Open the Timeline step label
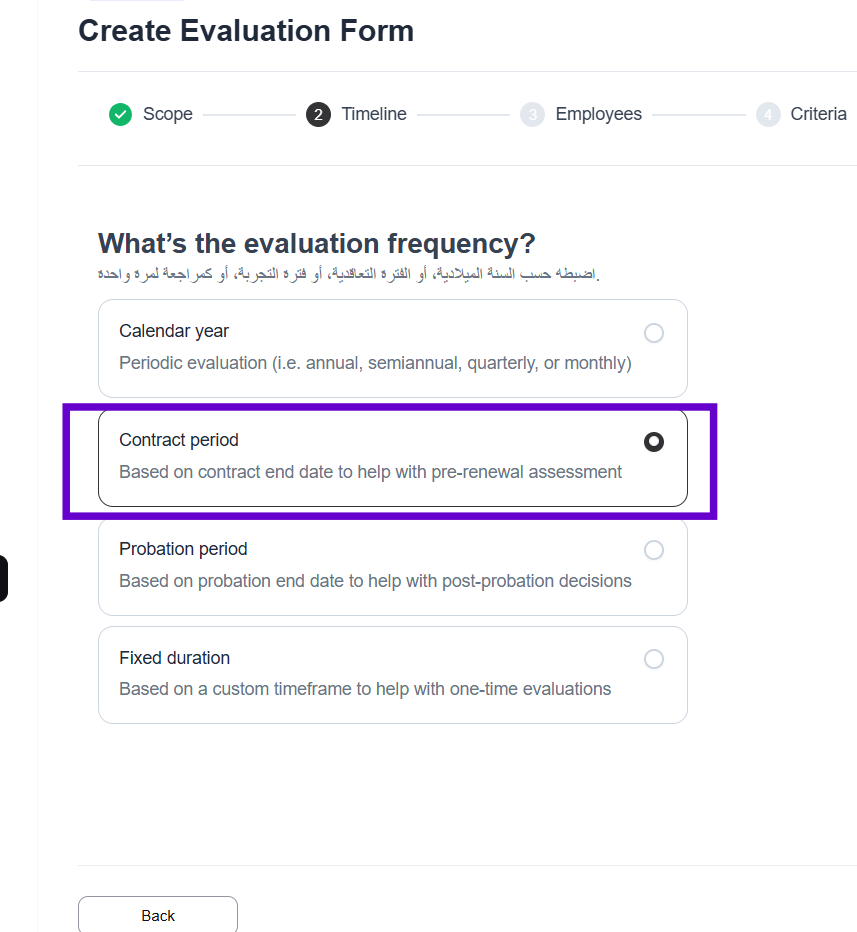Viewport: 857px width, 932px height. coord(374,114)
